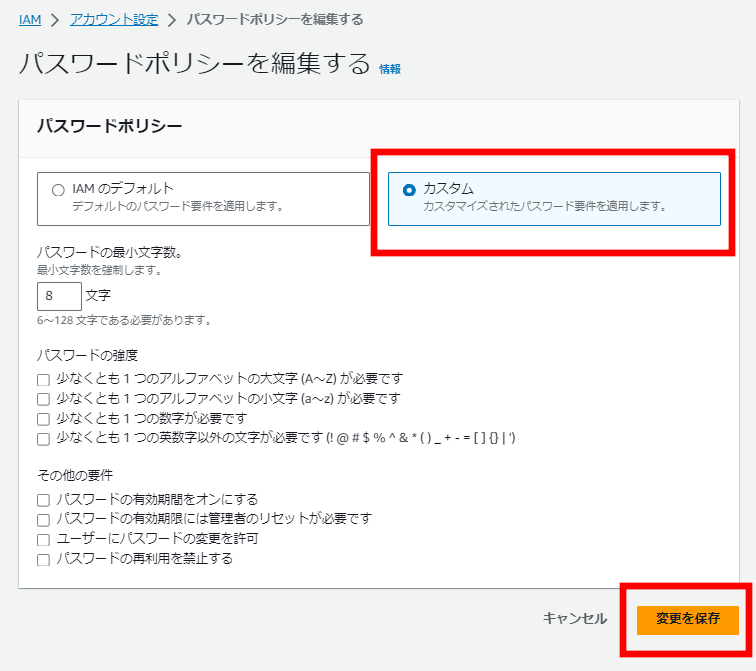Screen dimensions: 756x671
Task: Check non-alphanumeric character requirement box
Action: pyautogui.click(x=43, y=439)
